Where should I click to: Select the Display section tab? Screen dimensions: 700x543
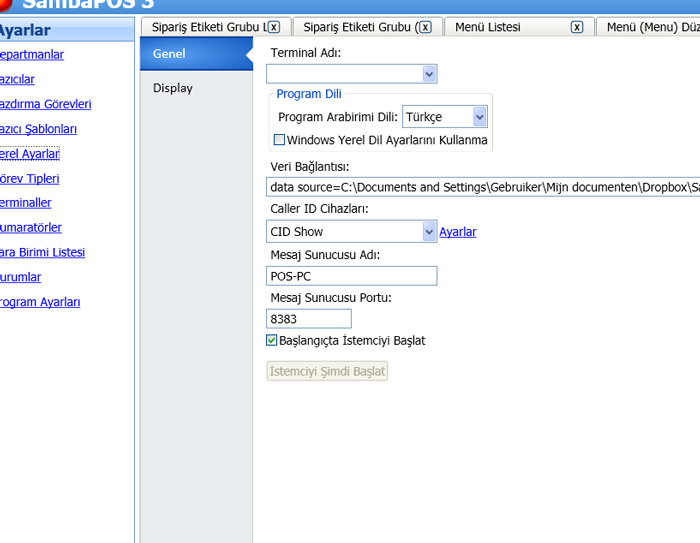tap(173, 88)
